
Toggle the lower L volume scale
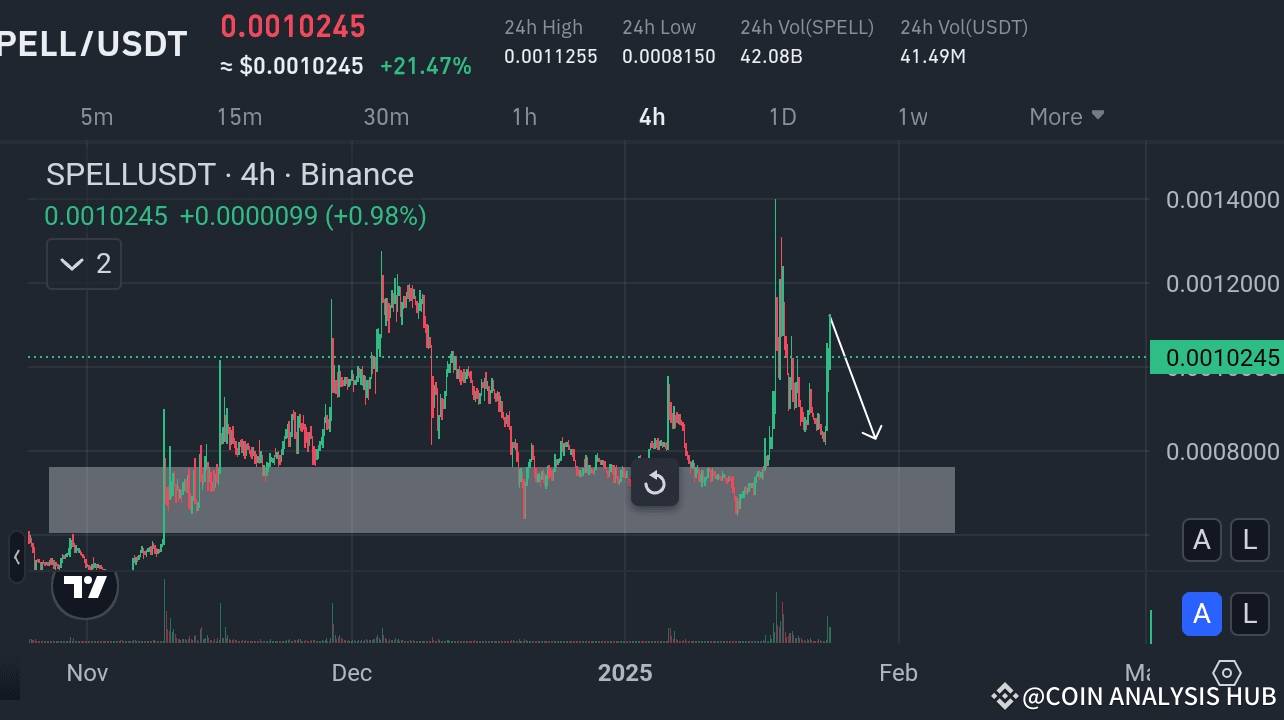pyautogui.click(x=1250, y=615)
